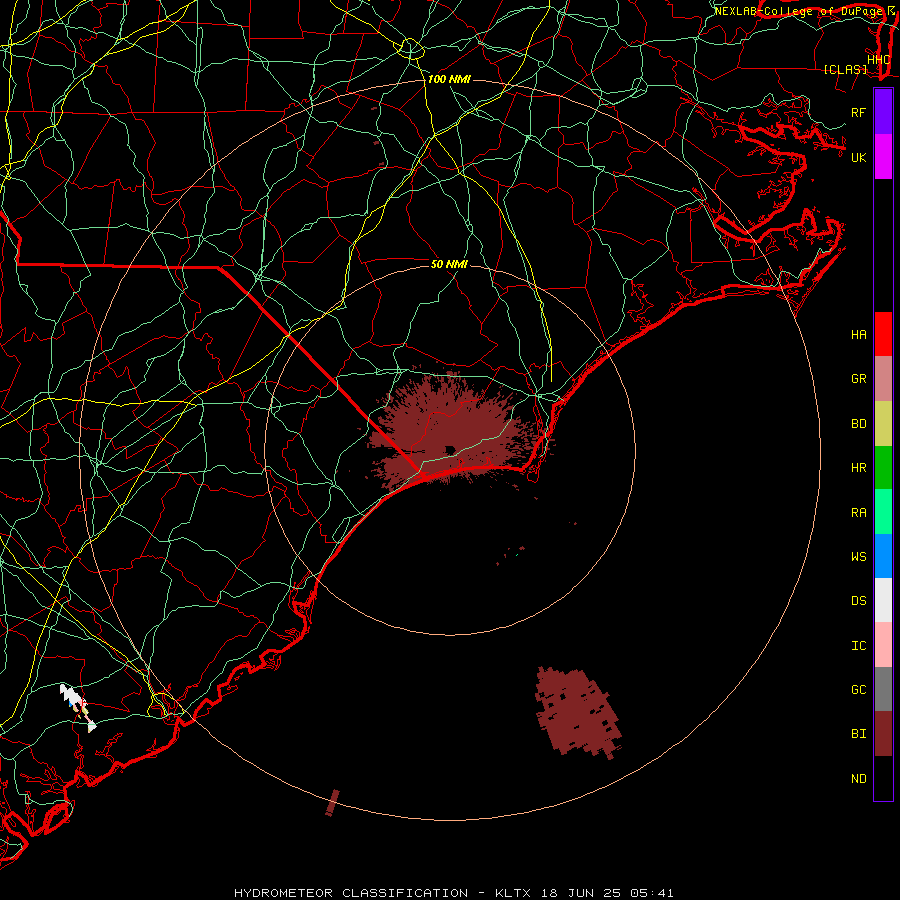Click the GC legend label
Viewport: 900px width, 900px height.
[x=858, y=690]
